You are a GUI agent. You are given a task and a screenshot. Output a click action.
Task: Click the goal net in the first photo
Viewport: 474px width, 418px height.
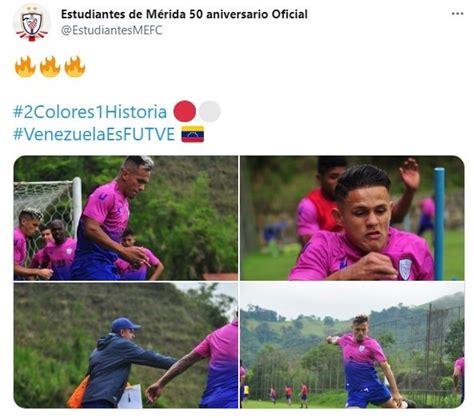pos(45,208)
